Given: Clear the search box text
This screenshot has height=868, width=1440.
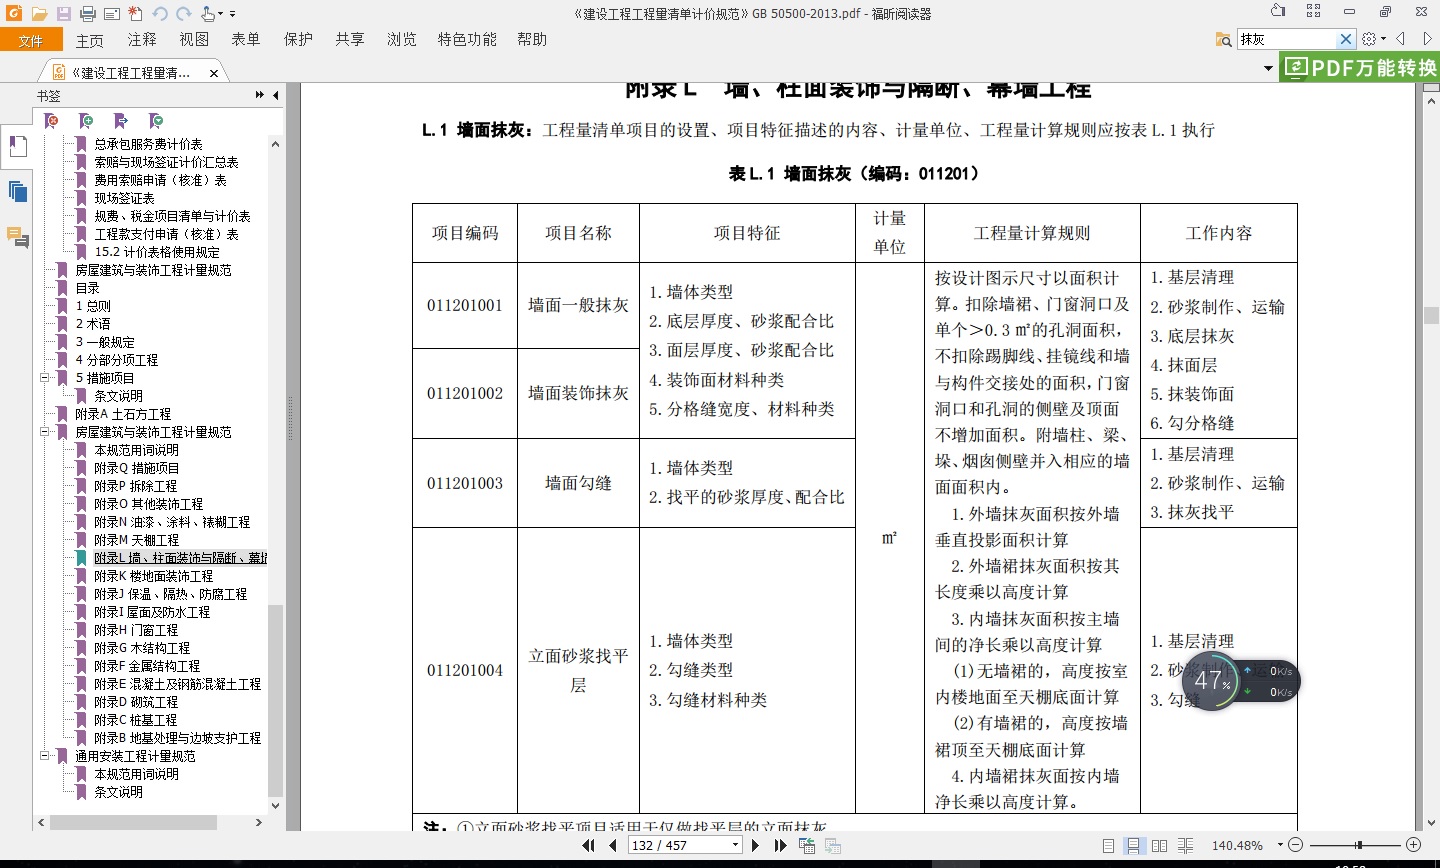Looking at the screenshot, I should (x=1346, y=39).
